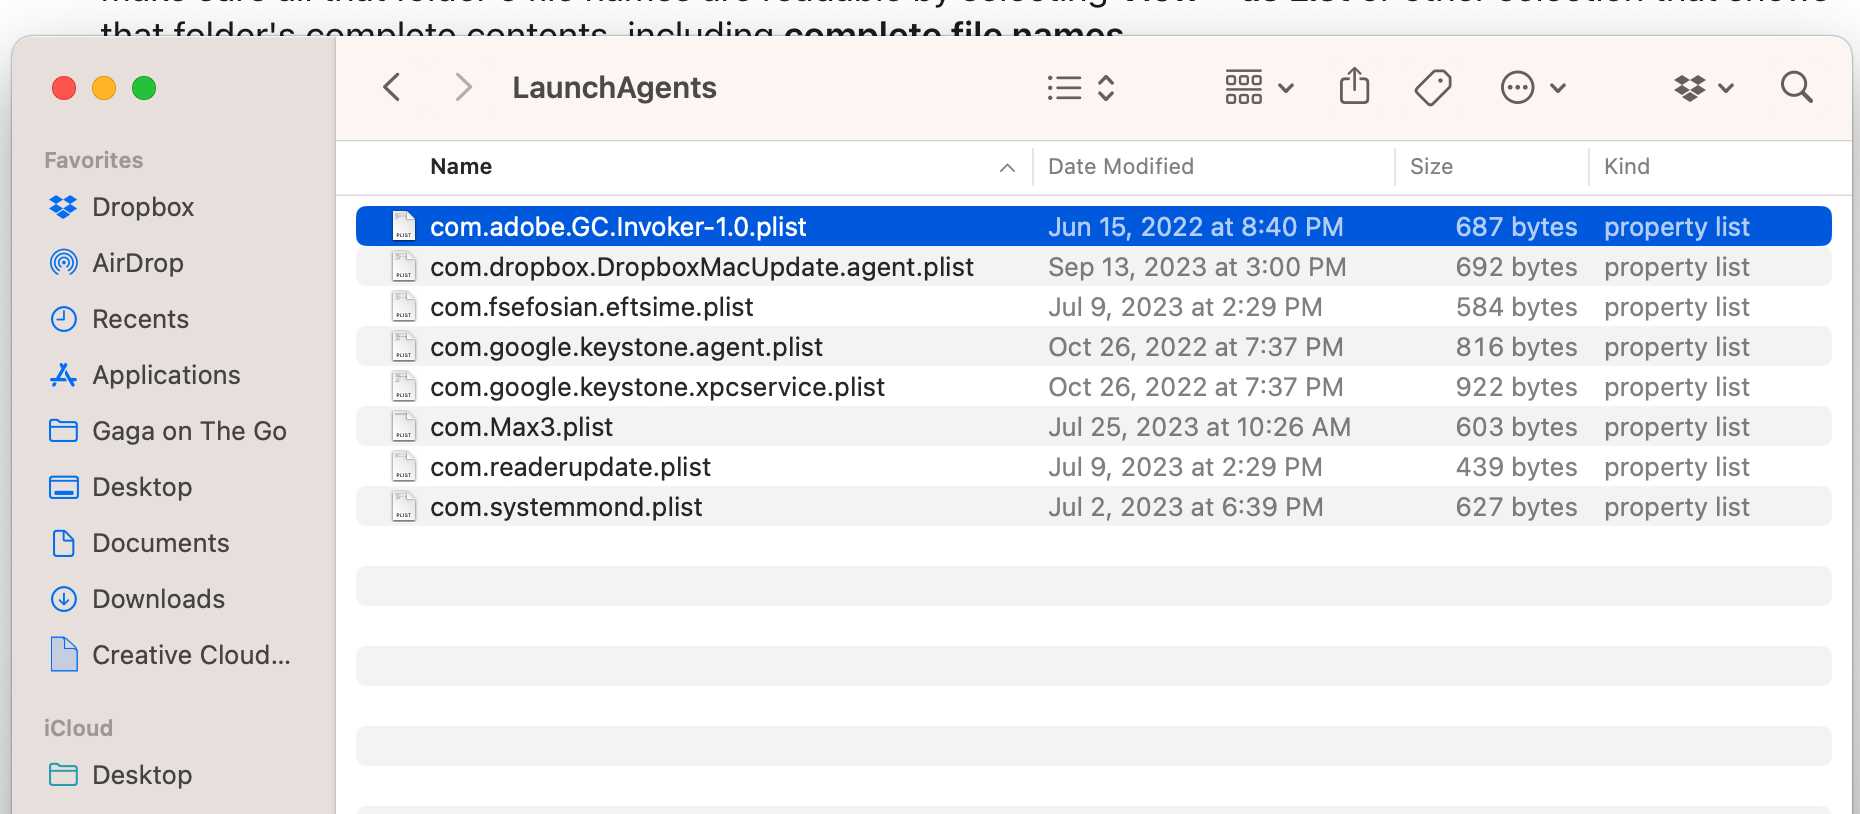The image size is (1860, 814).
Task: Open the Group By dropdown
Action: pos(1258,88)
